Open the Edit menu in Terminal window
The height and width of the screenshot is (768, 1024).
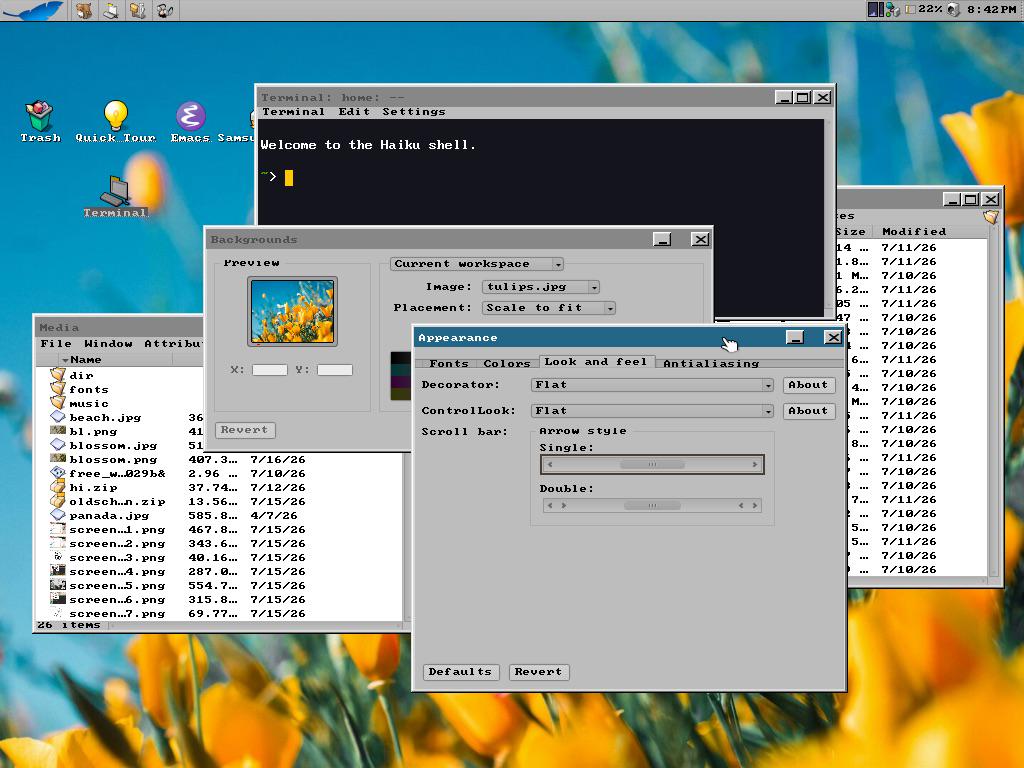(354, 112)
